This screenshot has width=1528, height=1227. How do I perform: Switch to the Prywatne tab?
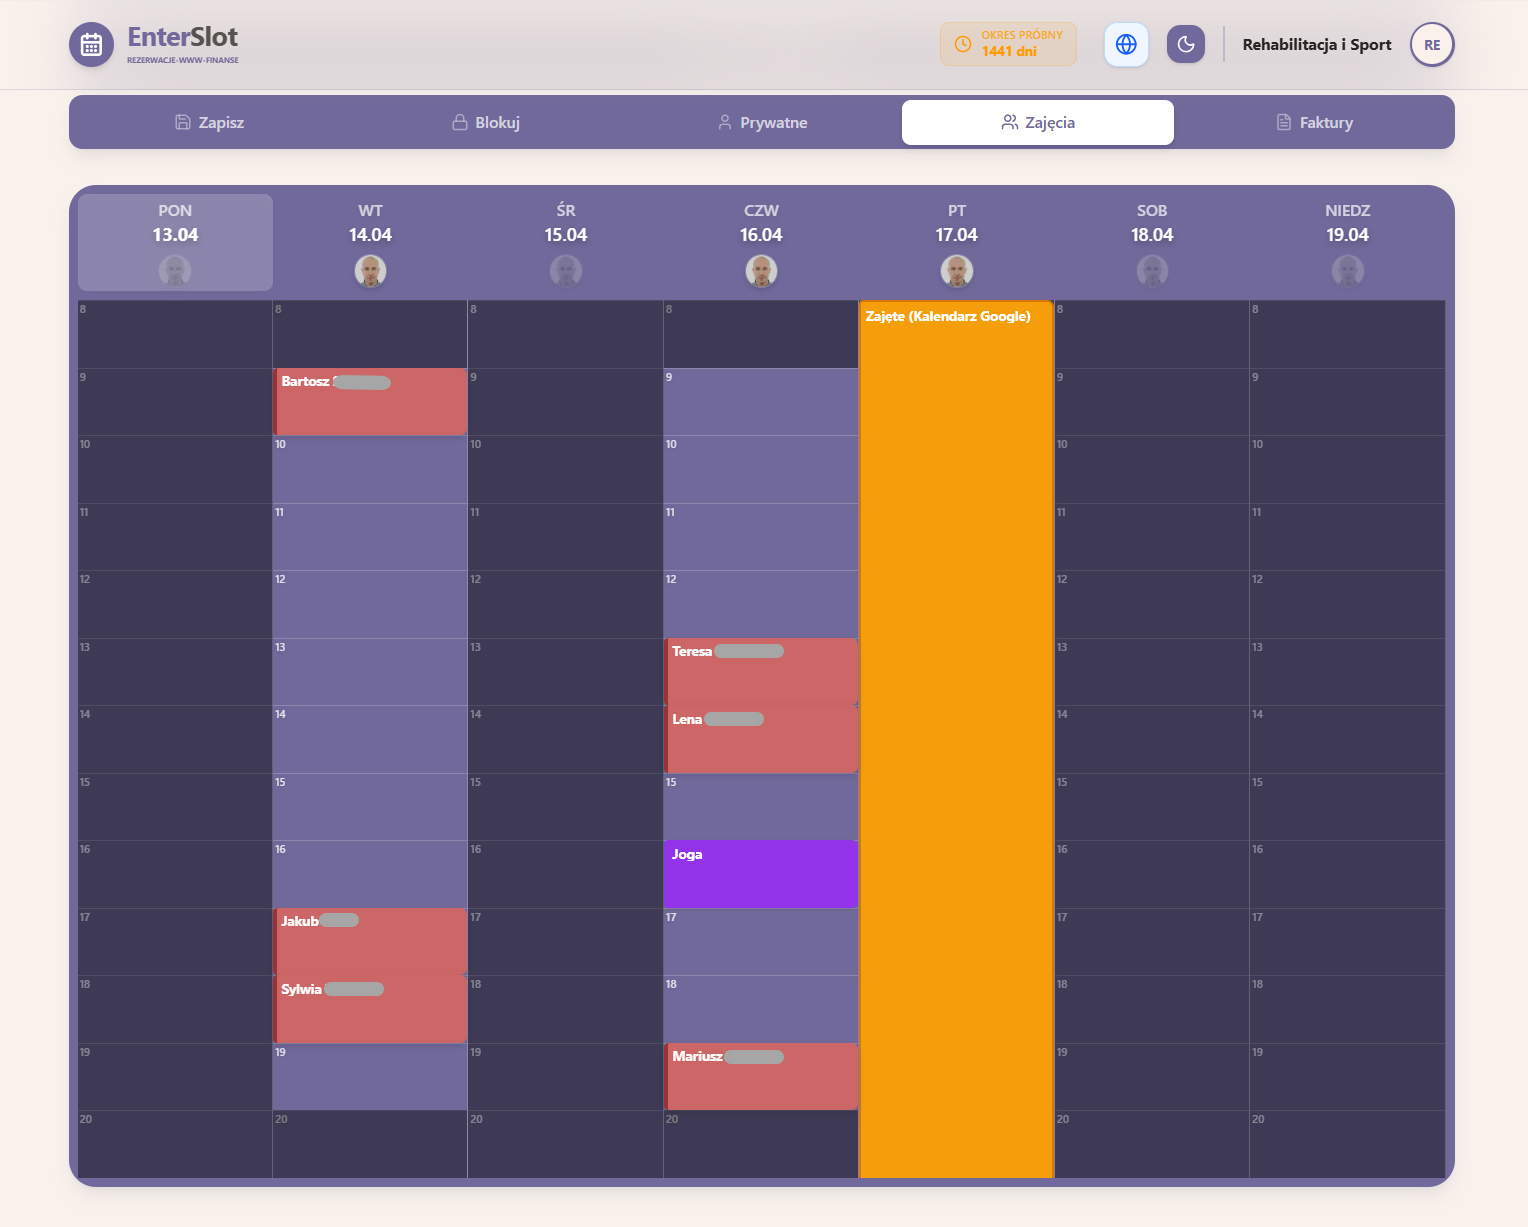coord(762,122)
